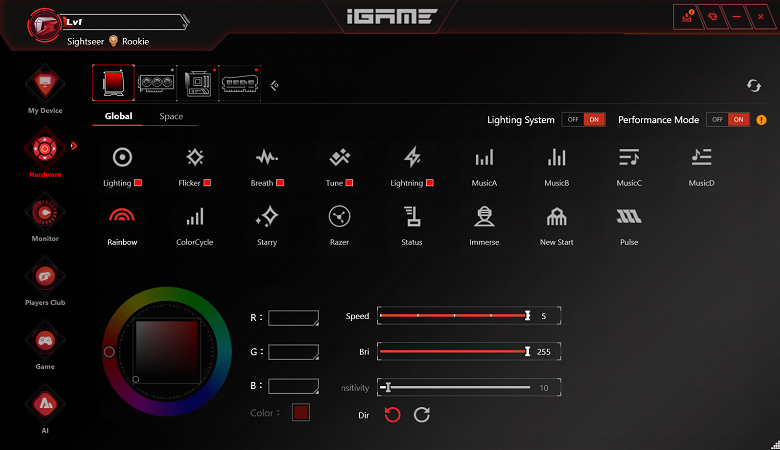Screen dimensions: 780x450
Task: Open Players Club from the sidebar
Action: 44,275
